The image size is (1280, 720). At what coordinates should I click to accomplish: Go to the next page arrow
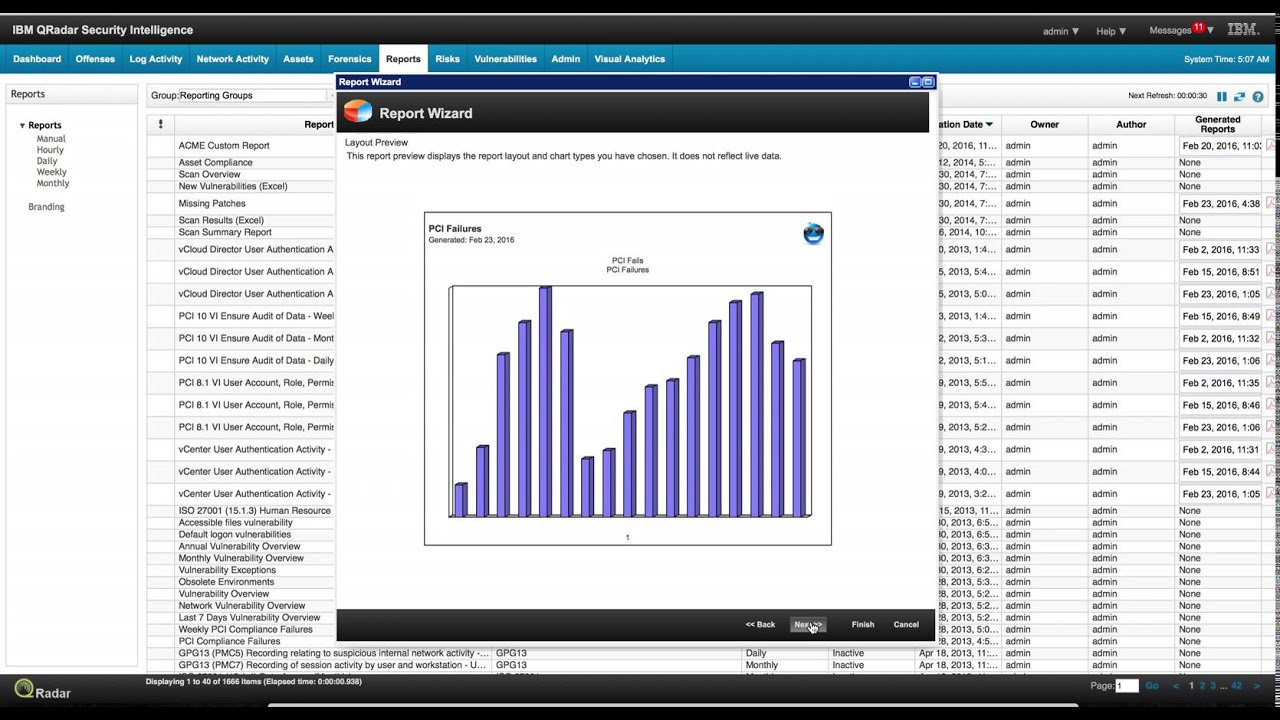pyautogui.click(x=1257, y=686)
